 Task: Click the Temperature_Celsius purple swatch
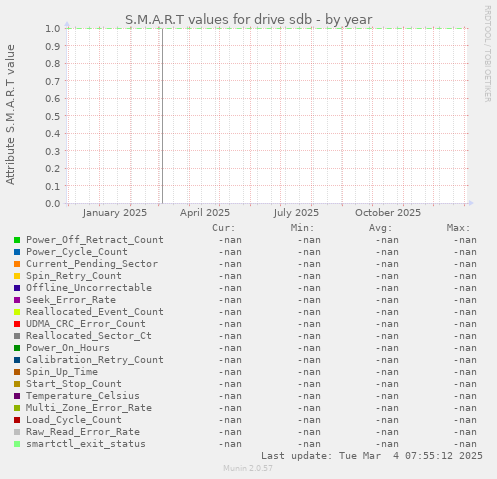pos(17,396)
